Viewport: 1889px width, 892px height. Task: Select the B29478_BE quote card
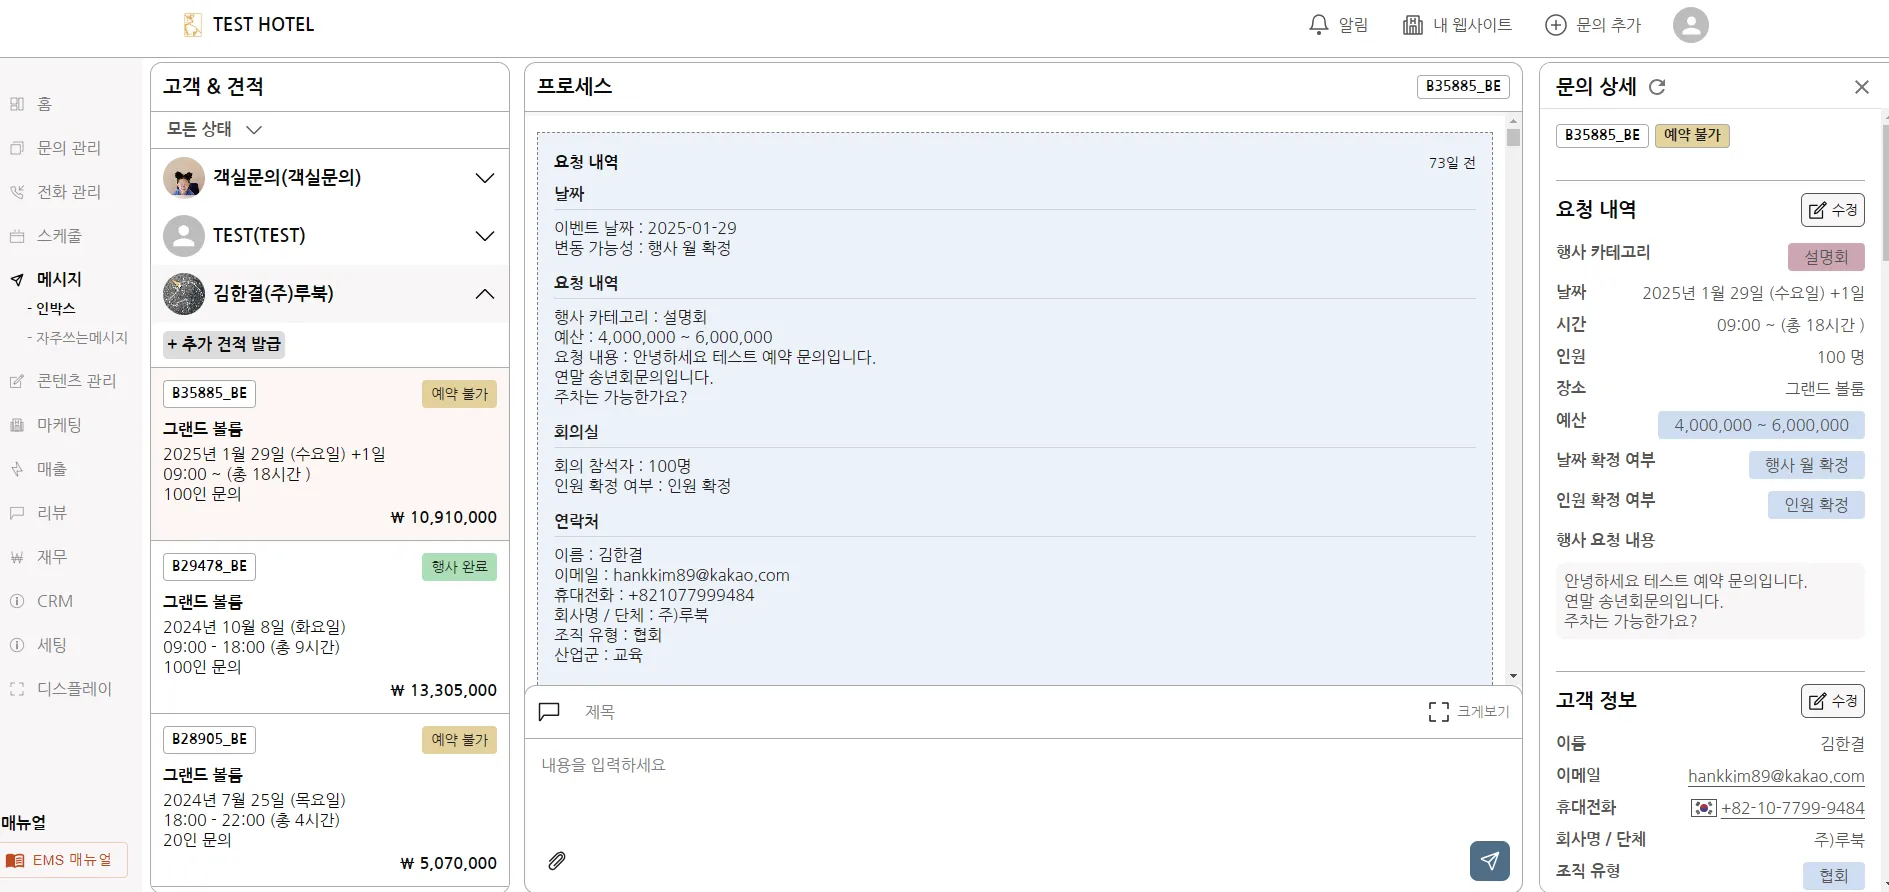[329, 627]
